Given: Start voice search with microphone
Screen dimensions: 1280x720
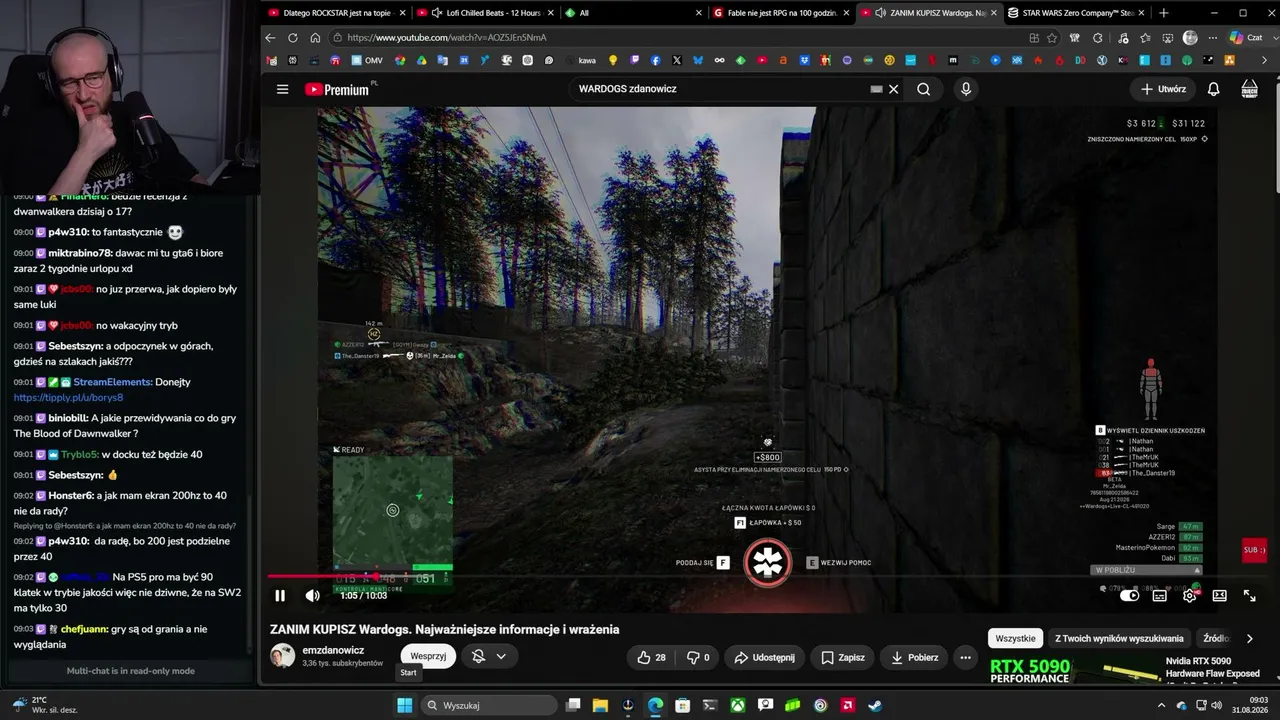Looking at the screenshot, I should click(966, 89).
